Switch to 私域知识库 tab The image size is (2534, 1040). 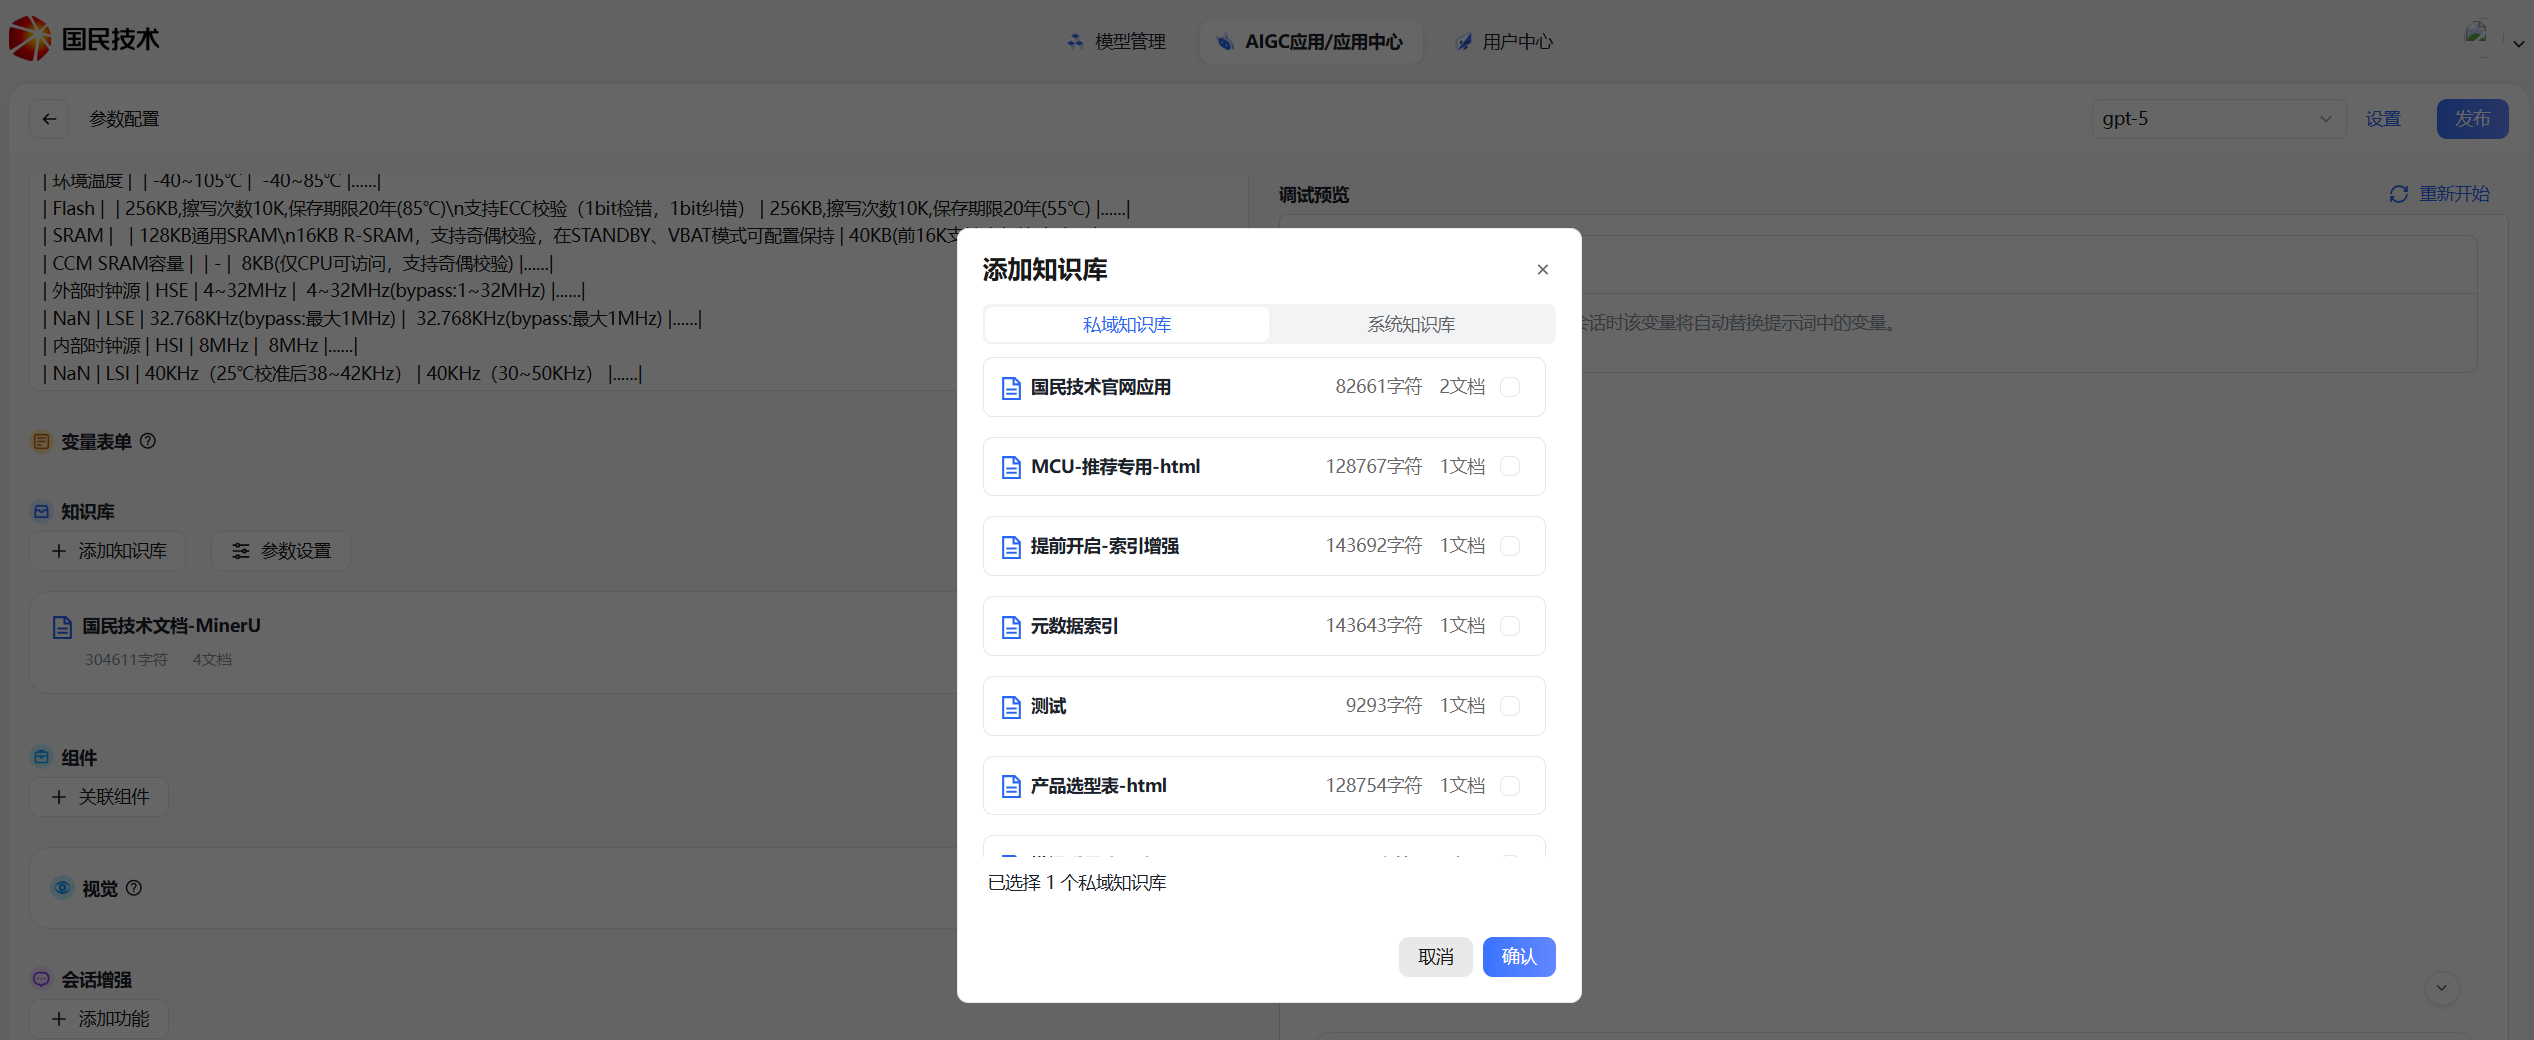tap(1127, 325)
